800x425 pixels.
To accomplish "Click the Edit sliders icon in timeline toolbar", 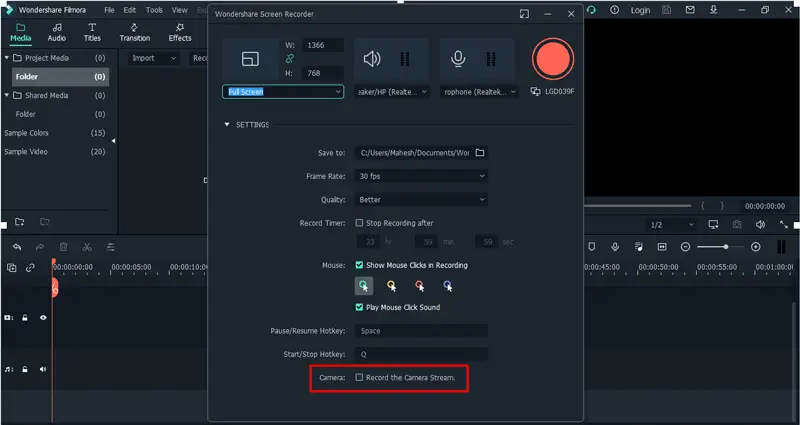I will pos(110,247).
